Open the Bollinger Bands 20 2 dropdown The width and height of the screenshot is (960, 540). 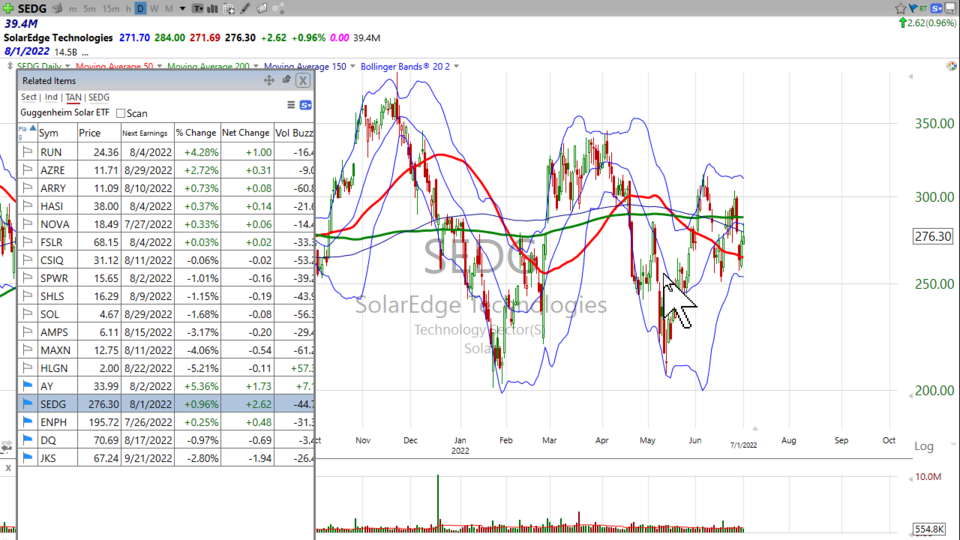[456, 66]
